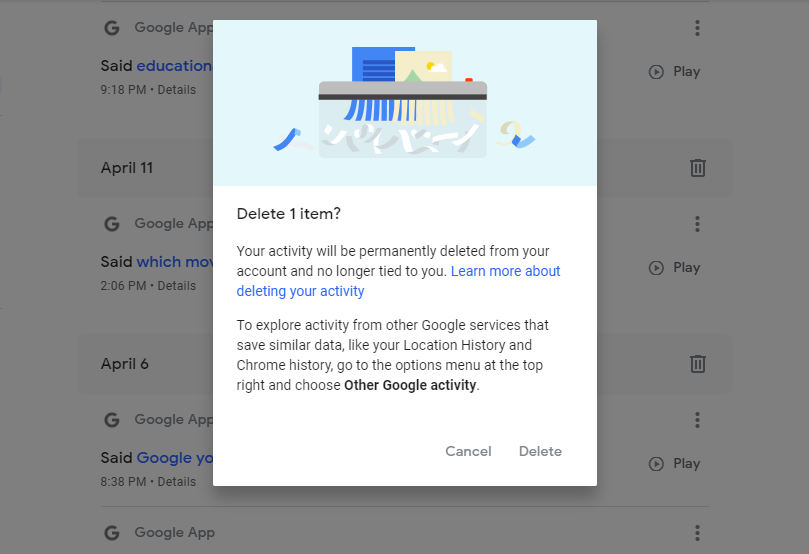Open Details for the 8:38 PM activity
The width and height of the screenshot is (809, 554).
(176, 482)
